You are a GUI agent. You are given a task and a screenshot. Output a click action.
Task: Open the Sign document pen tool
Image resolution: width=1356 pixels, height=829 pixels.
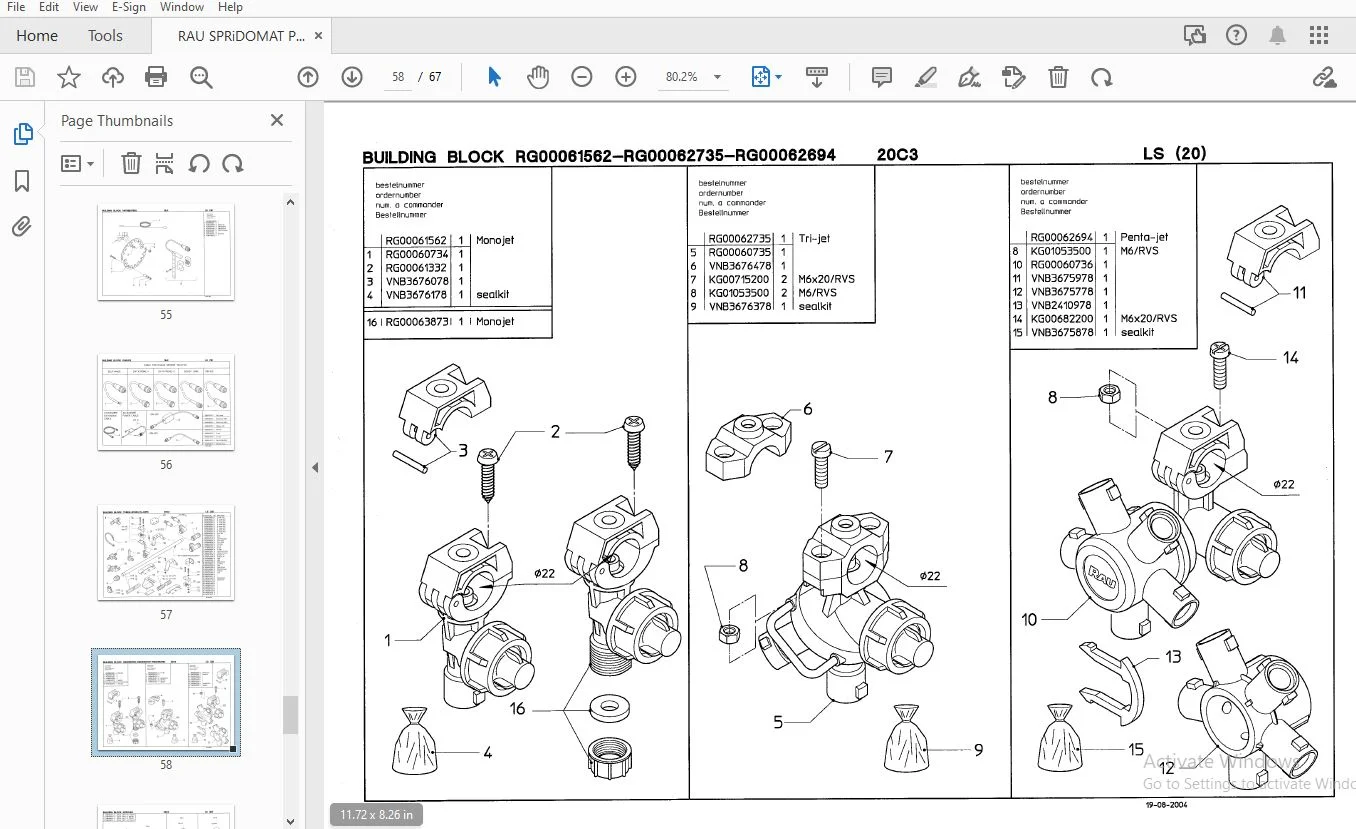pyautogui.click(x=969, y=77)
